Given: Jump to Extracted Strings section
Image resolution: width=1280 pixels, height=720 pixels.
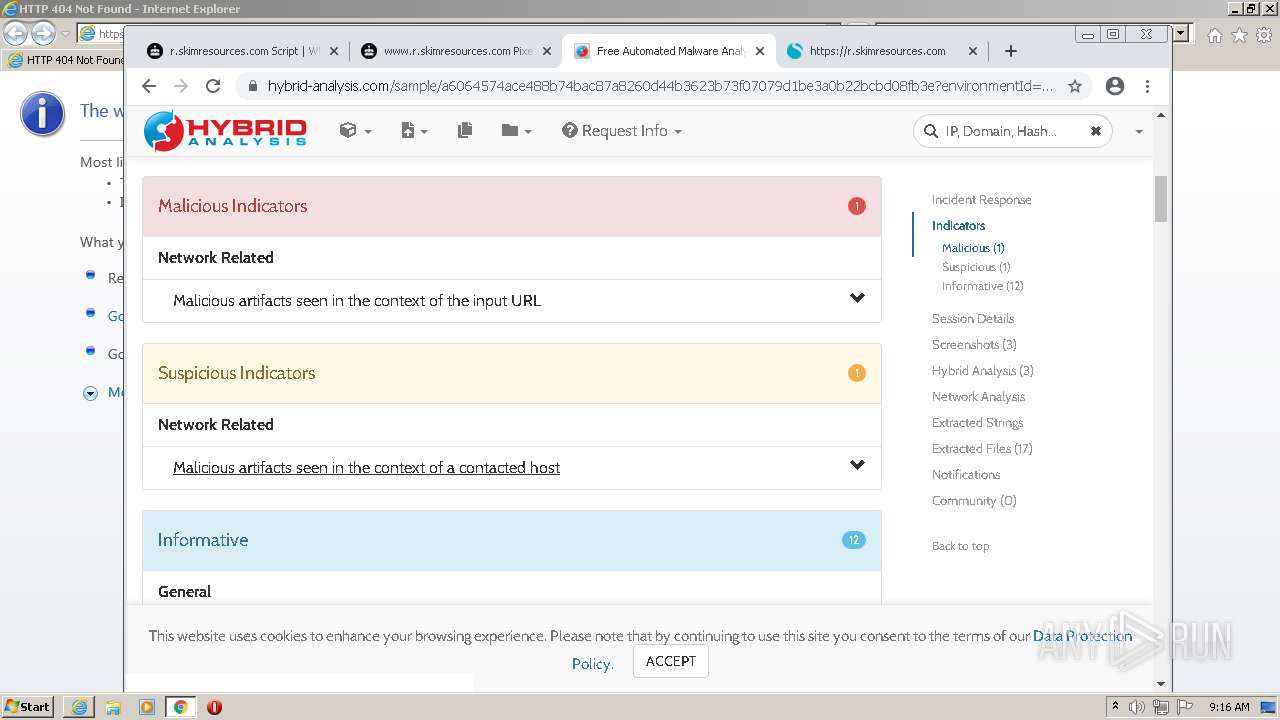Looking at the screenshot, I should 977,422.
